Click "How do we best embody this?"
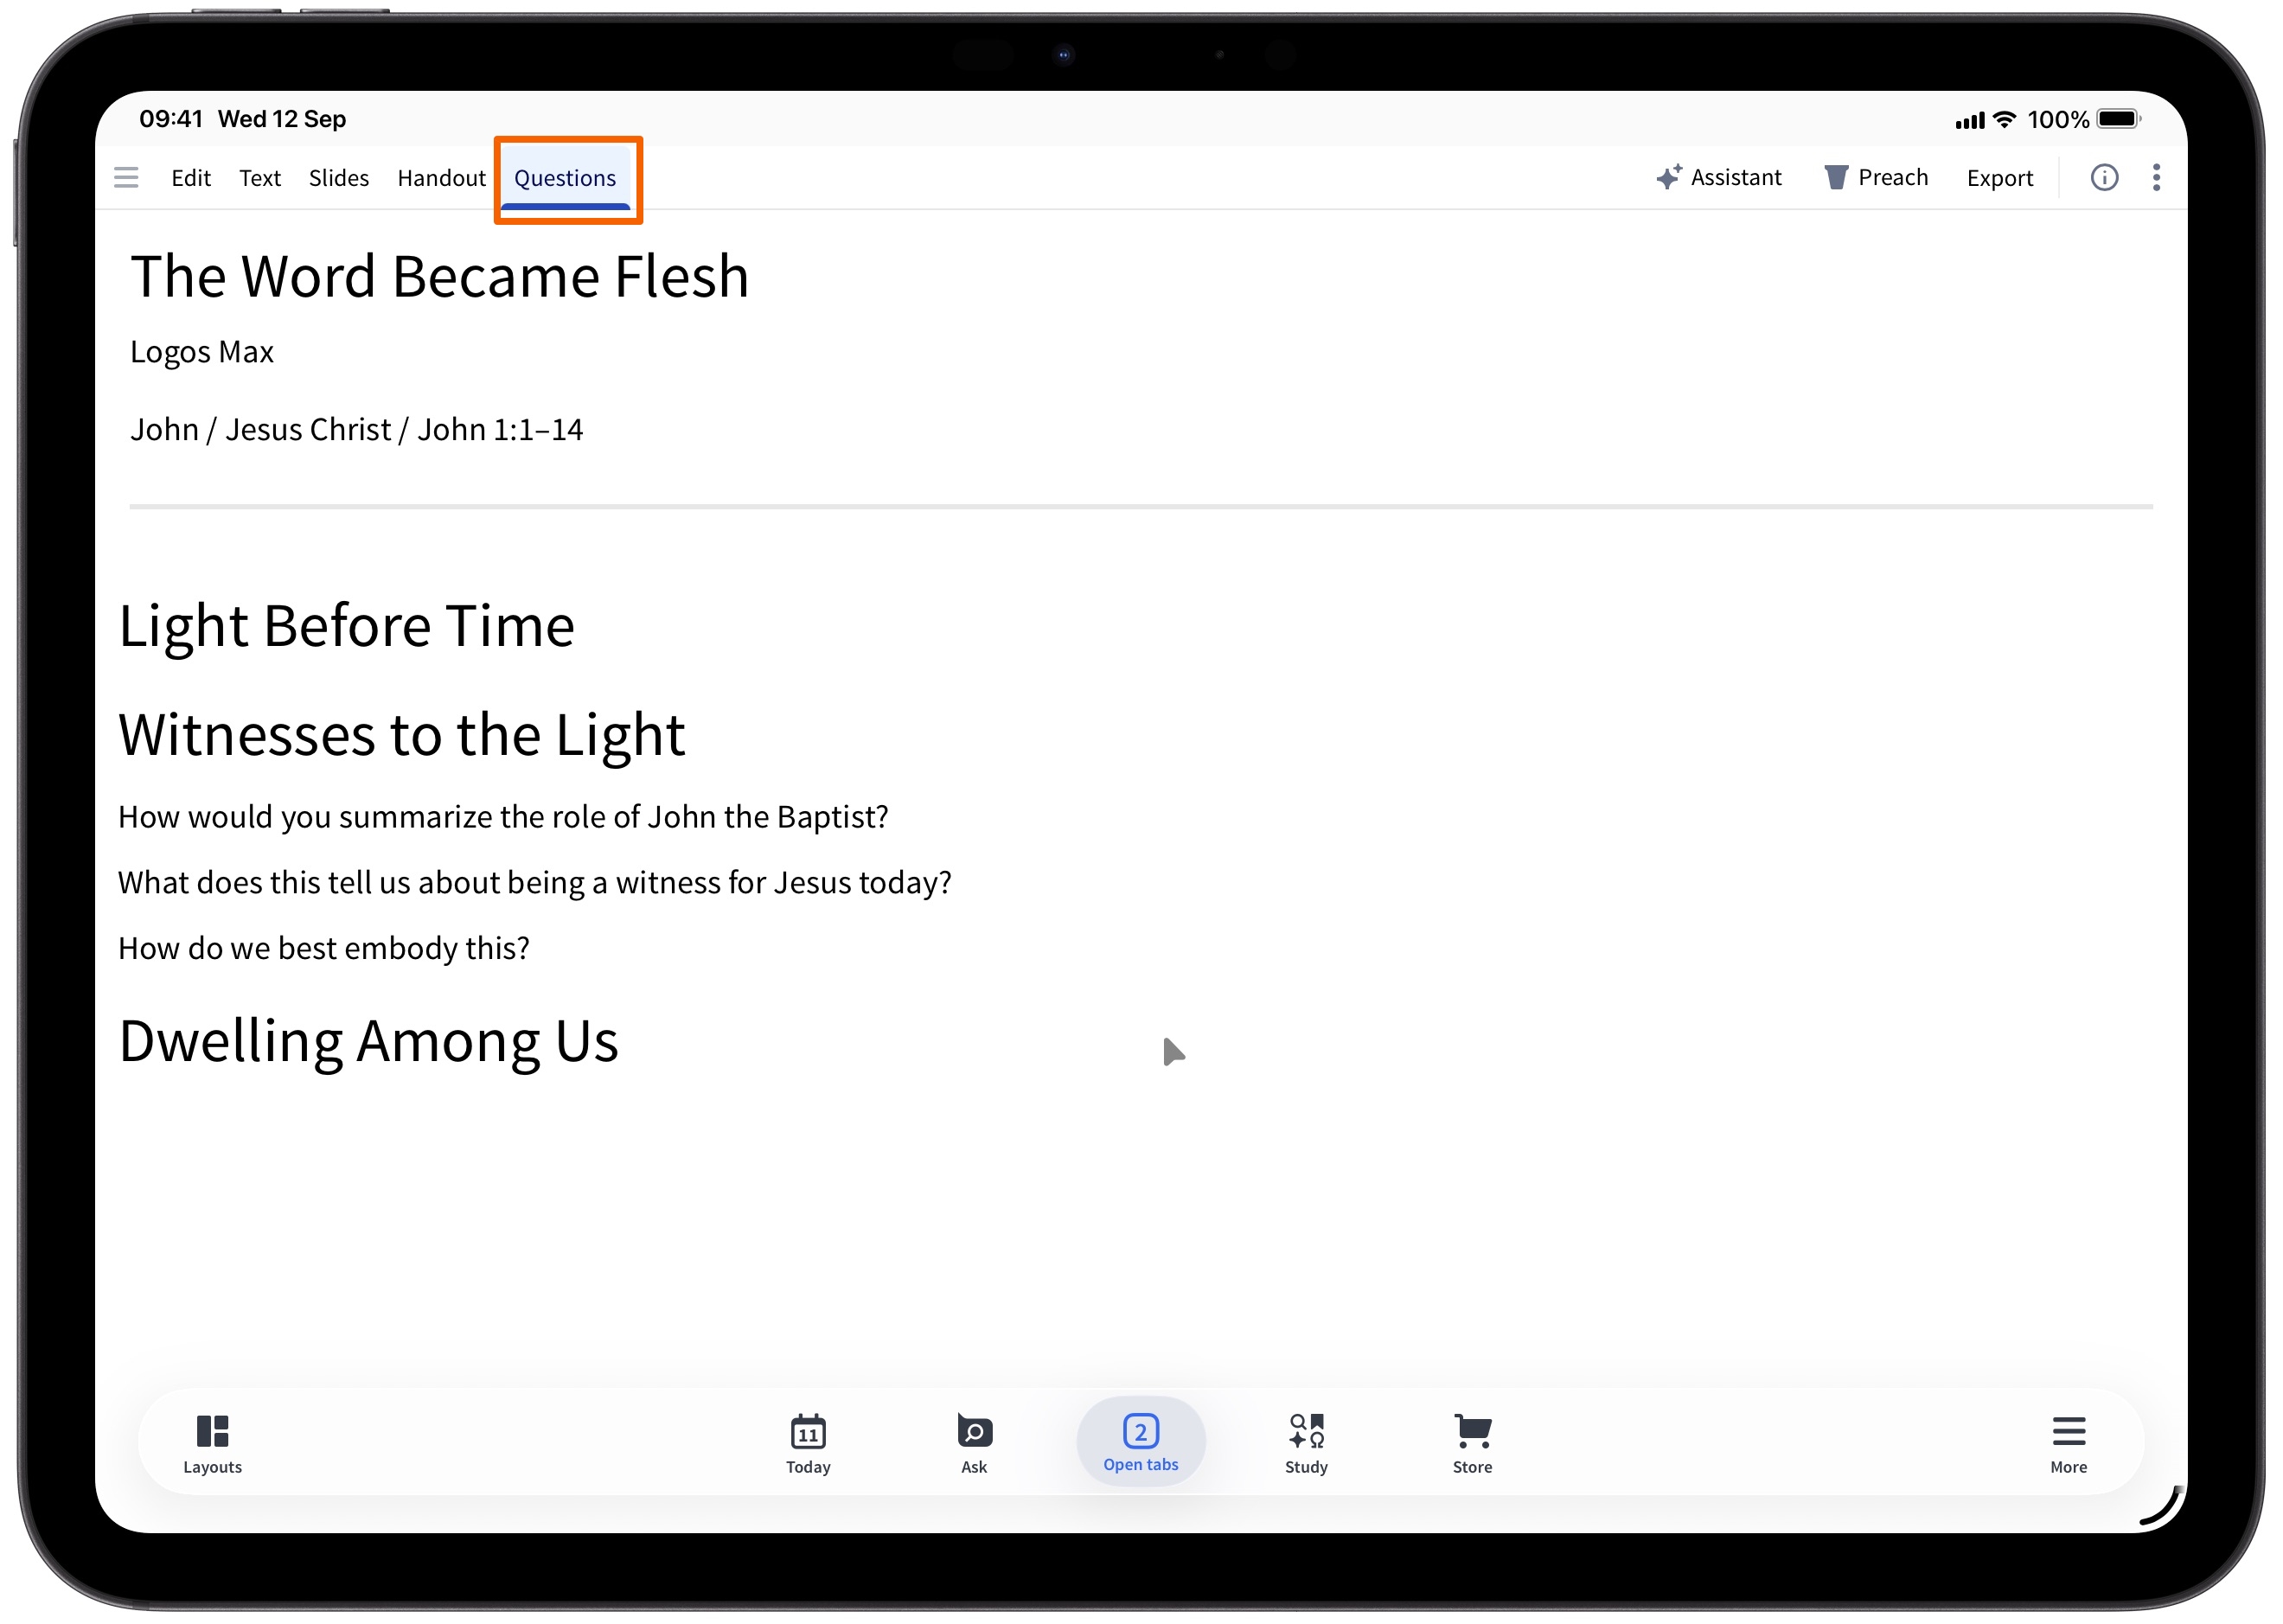 click(324, 948)
